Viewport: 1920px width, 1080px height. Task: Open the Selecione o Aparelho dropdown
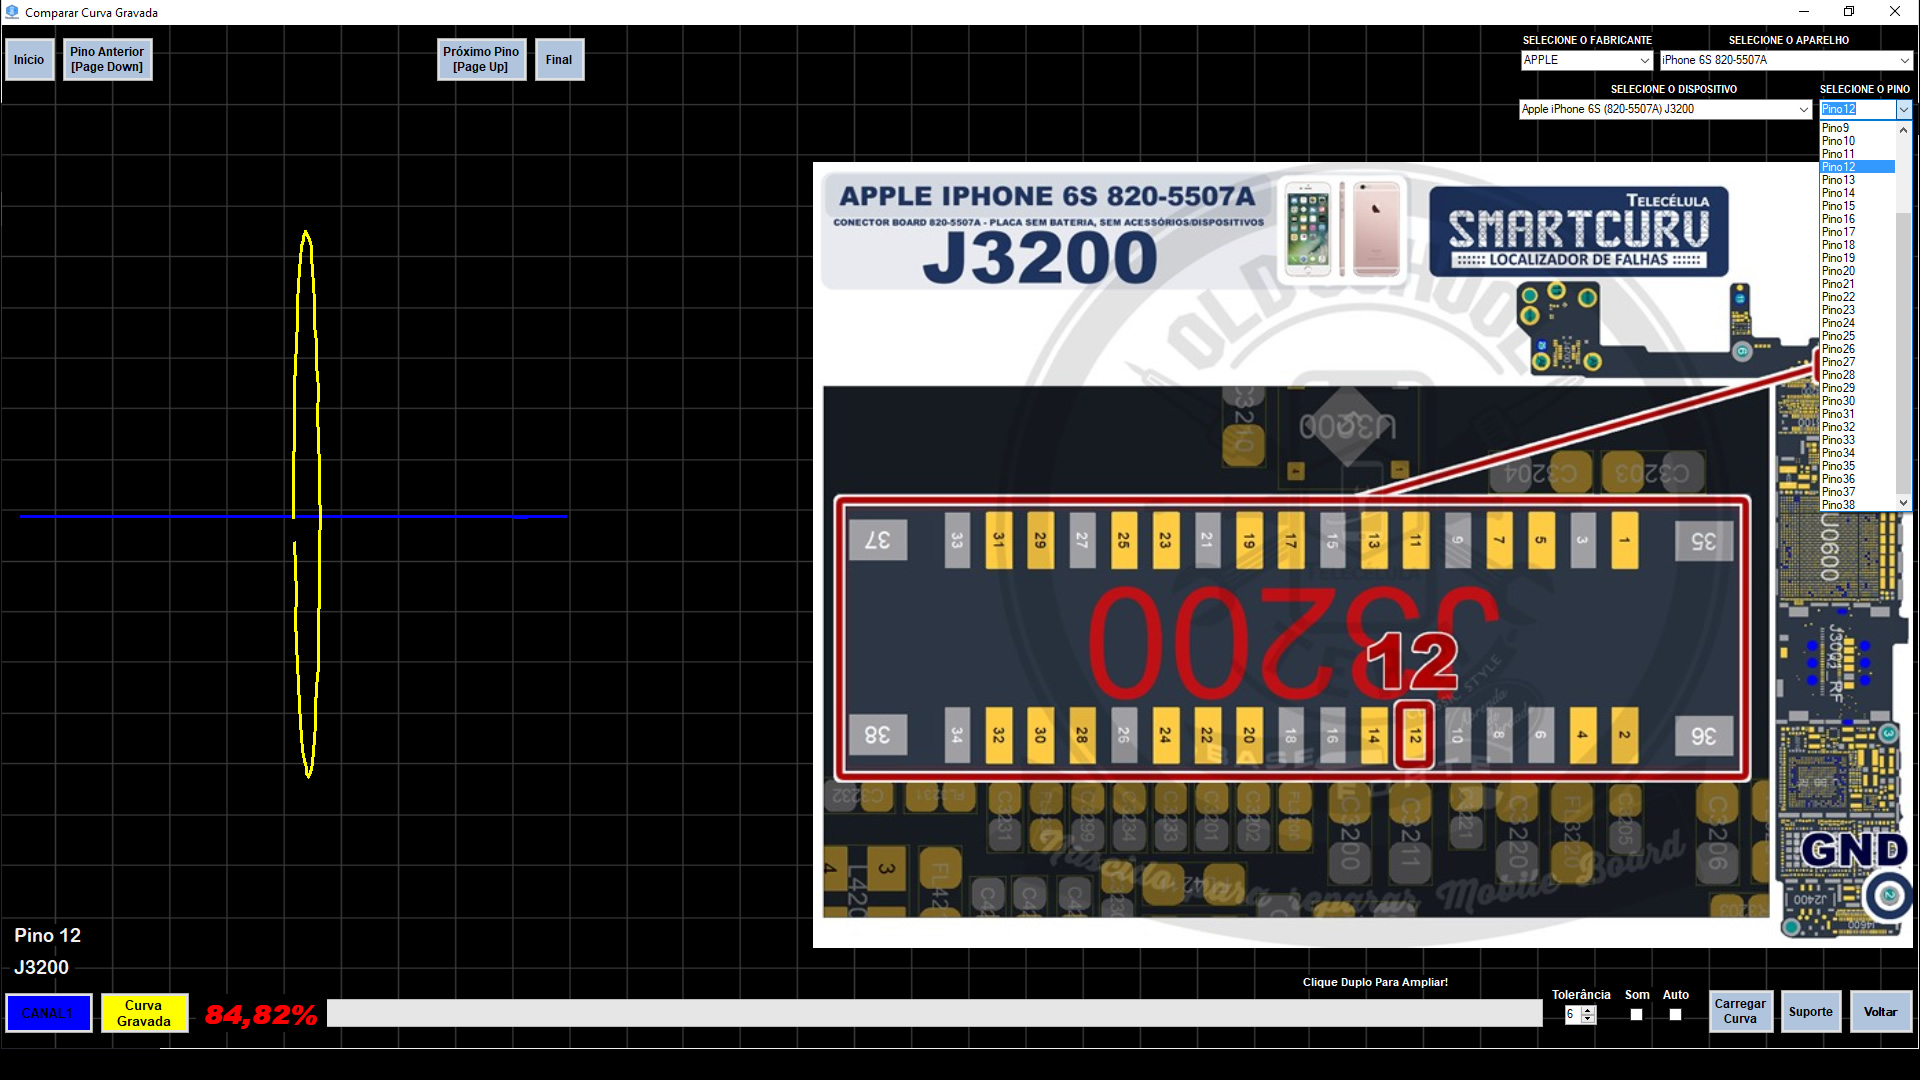(1786, 60)
